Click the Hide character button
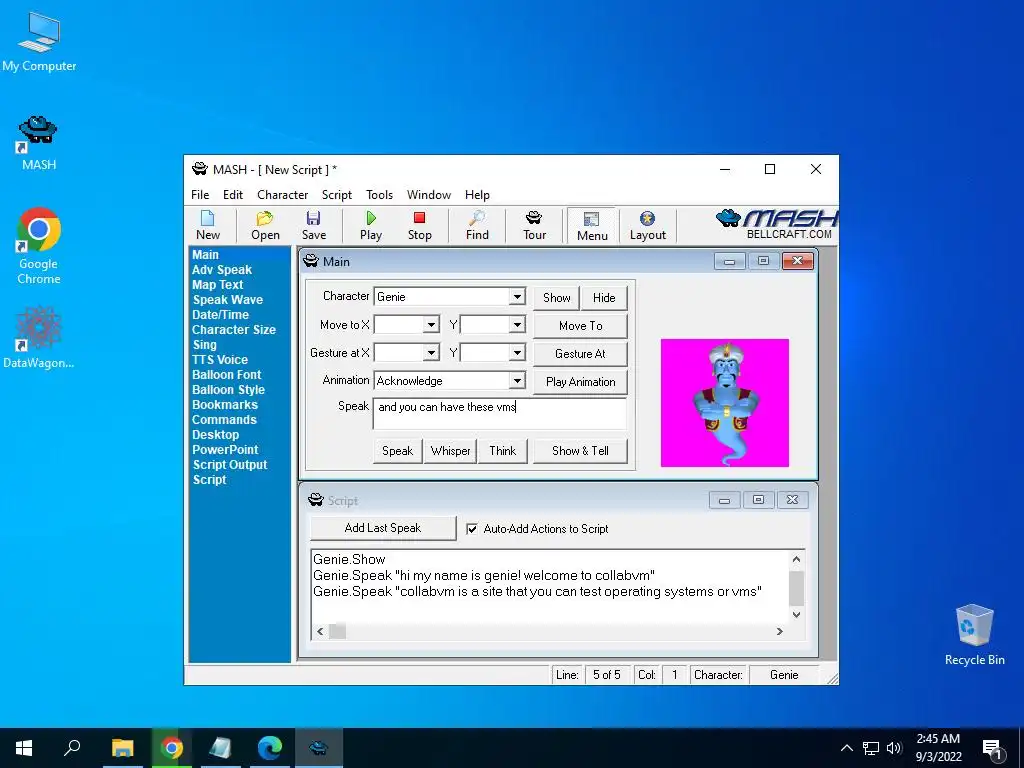The width and height of the screenshot is (1024, 768). [604, 298]
